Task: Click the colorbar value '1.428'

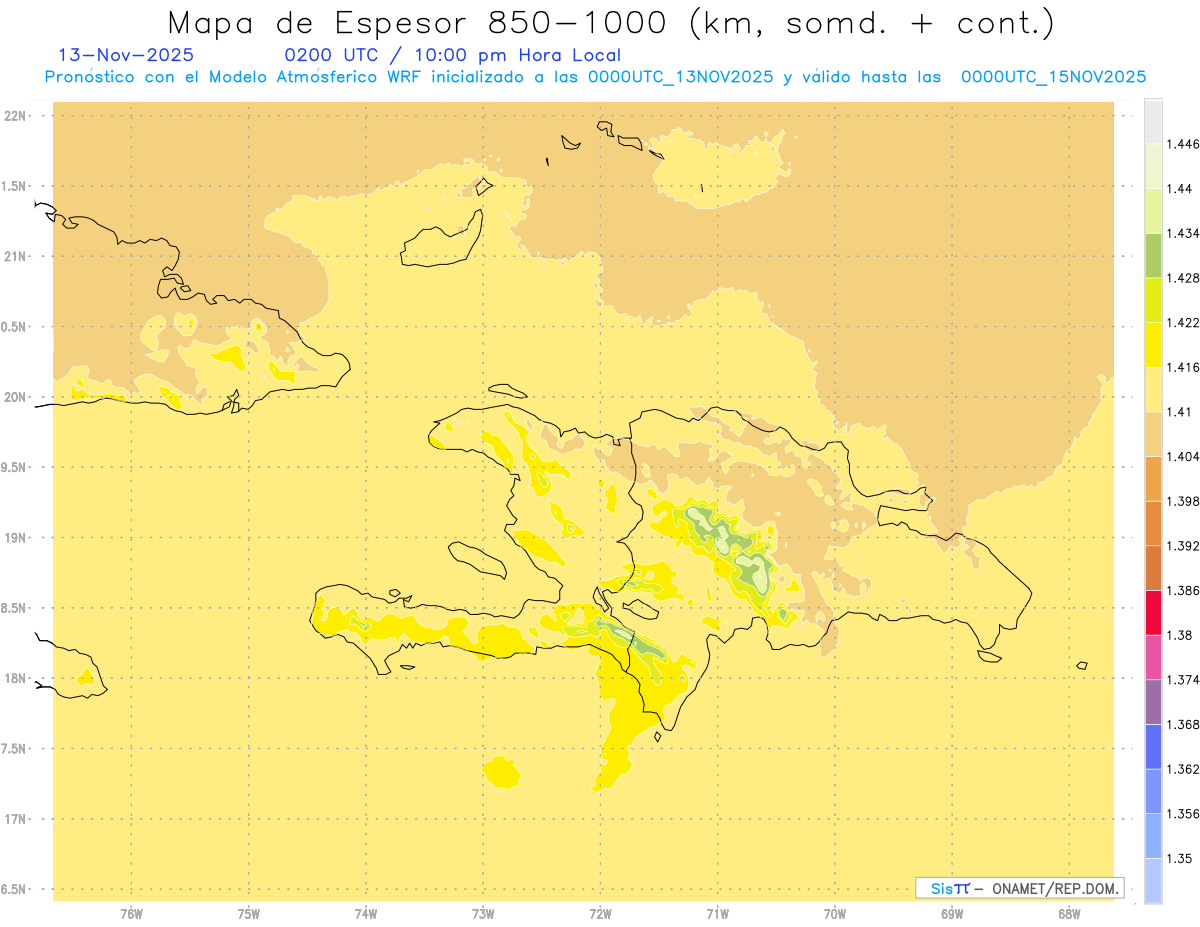Action: coord(1183,278)
